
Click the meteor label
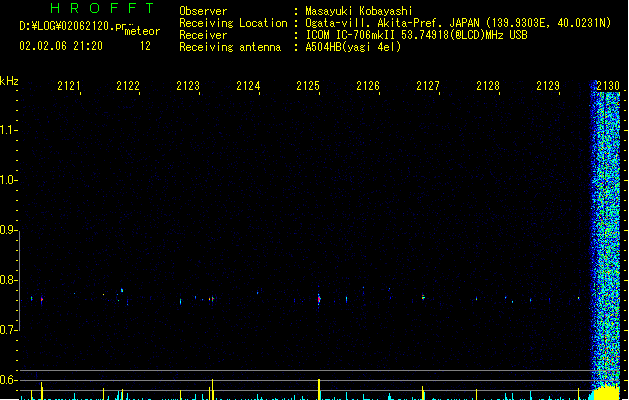pos(142,31)
